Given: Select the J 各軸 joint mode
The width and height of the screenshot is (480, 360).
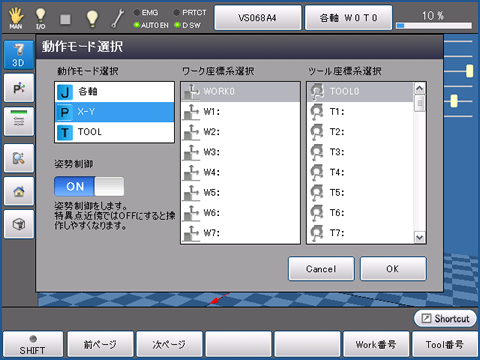Looking at the screenshot, I should coord(114,92).
